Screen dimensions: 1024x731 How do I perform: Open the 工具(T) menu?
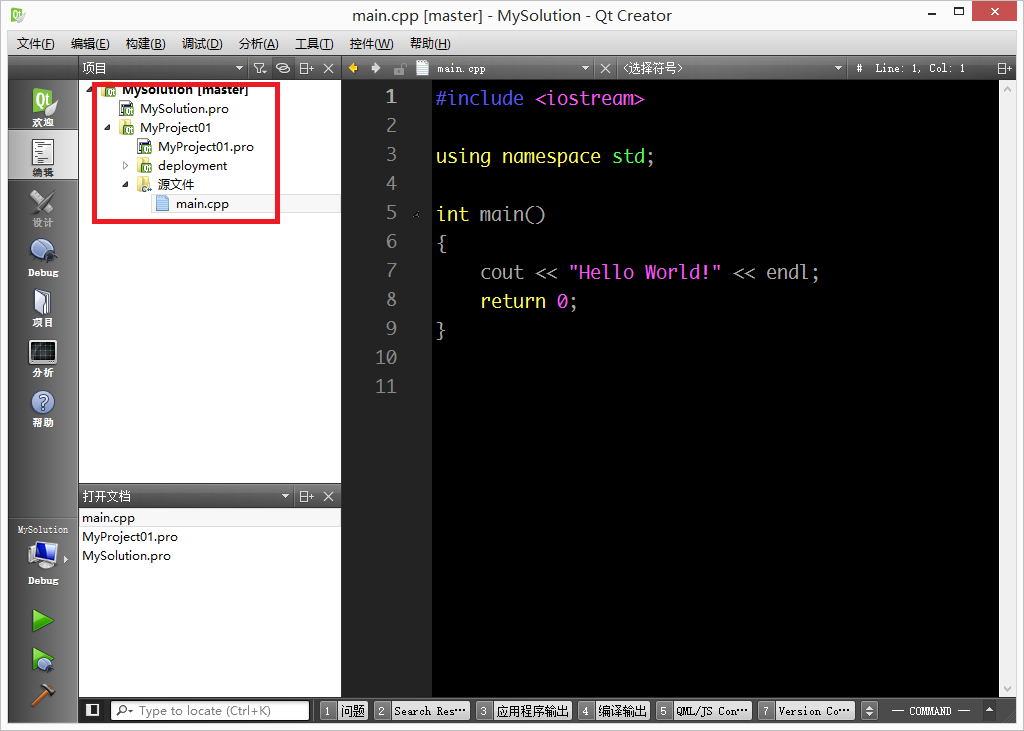314,44
